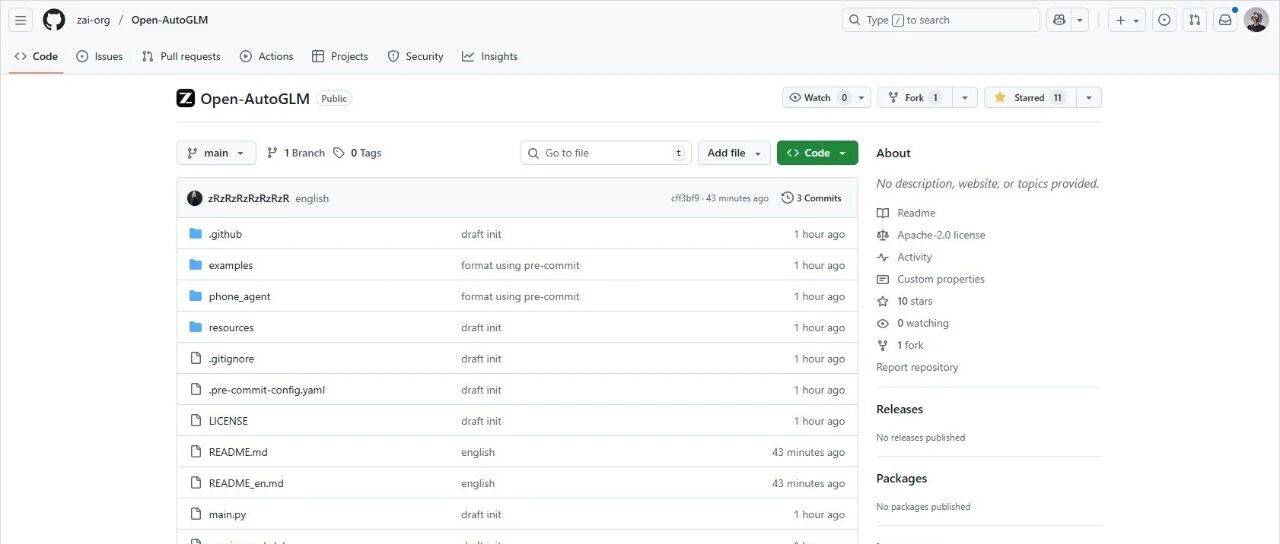Click the resources folder icon

tap(196, 327)
